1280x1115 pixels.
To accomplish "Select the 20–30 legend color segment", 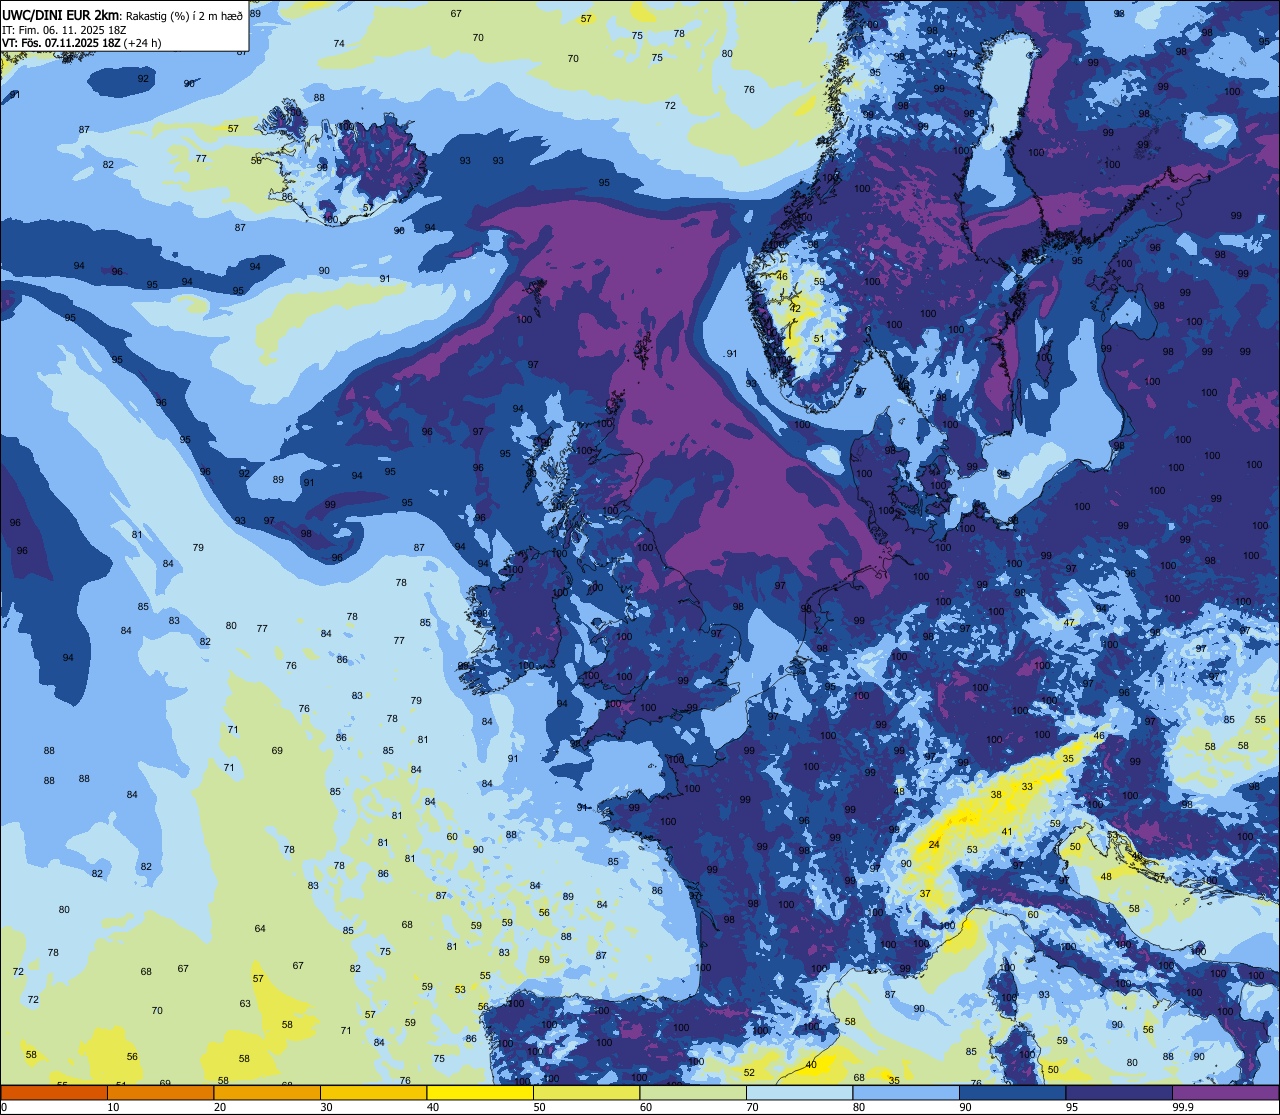I will click(267, 1092).
